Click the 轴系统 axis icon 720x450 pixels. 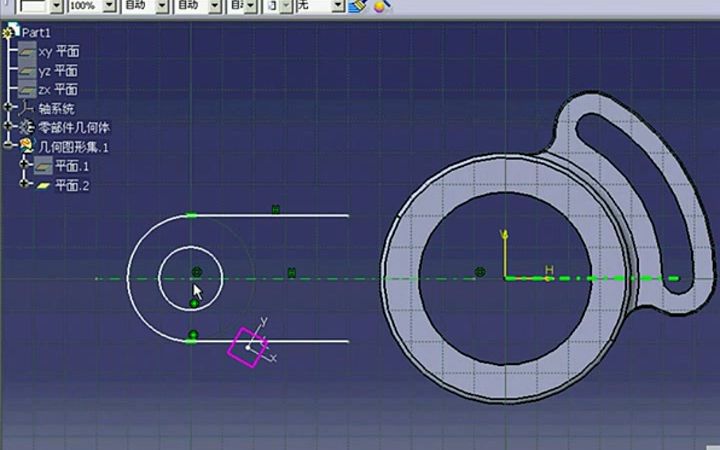pos(26,108)
